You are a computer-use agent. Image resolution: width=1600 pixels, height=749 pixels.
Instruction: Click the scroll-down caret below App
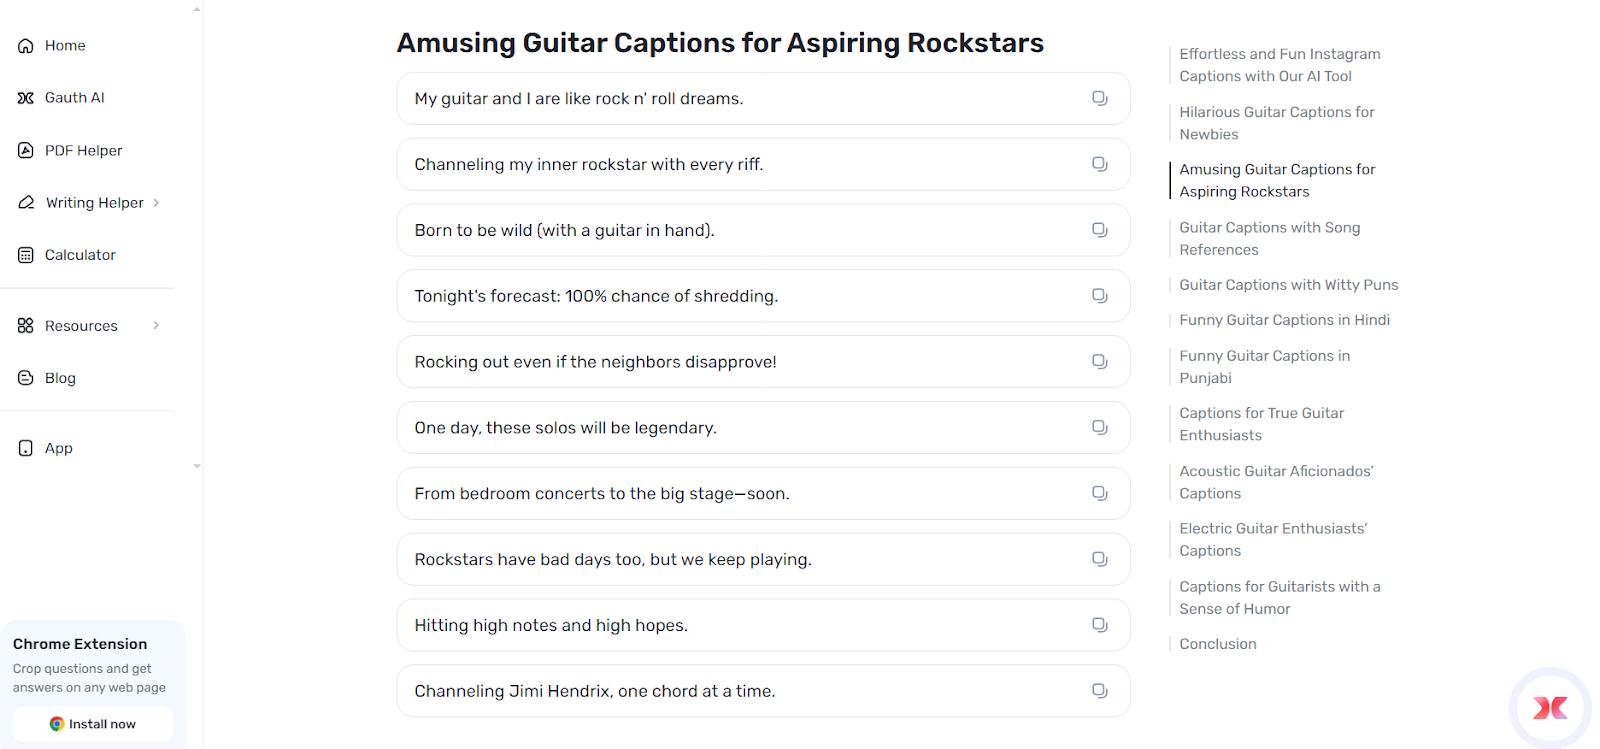coord(196,466)
